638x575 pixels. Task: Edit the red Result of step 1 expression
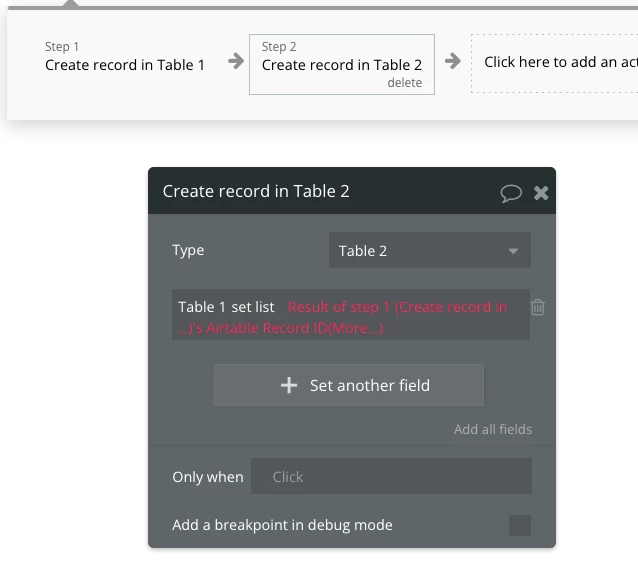[342, 317]
